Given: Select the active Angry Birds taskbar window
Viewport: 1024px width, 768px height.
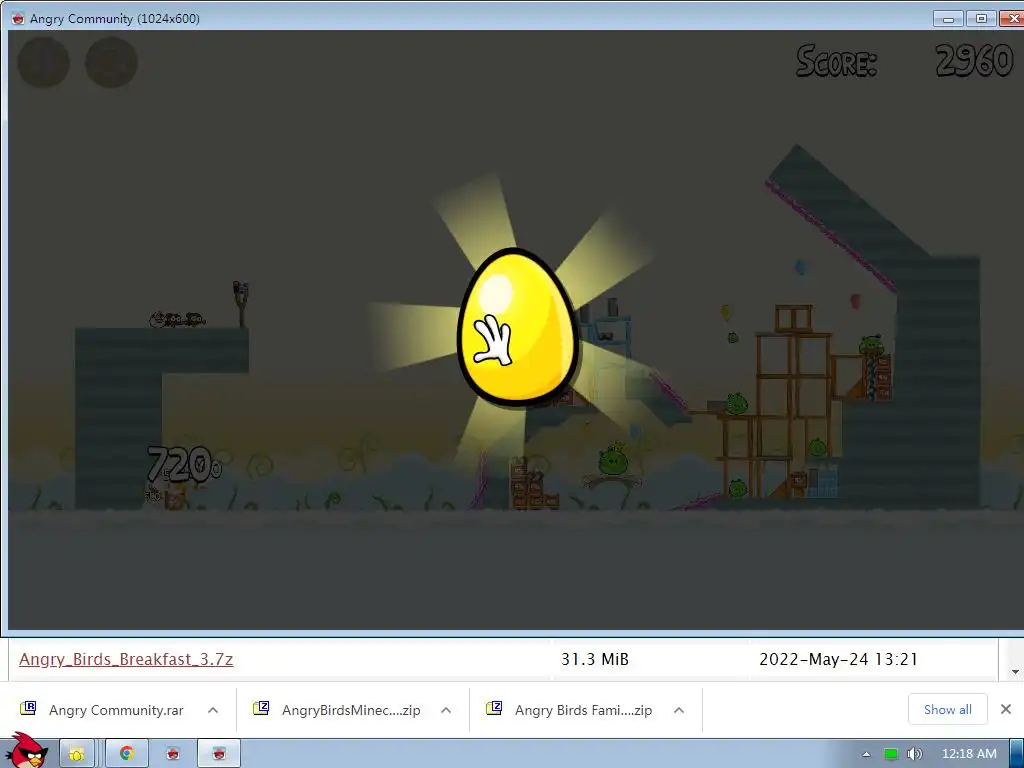Looking at the screenshot, I should point(219,754).
